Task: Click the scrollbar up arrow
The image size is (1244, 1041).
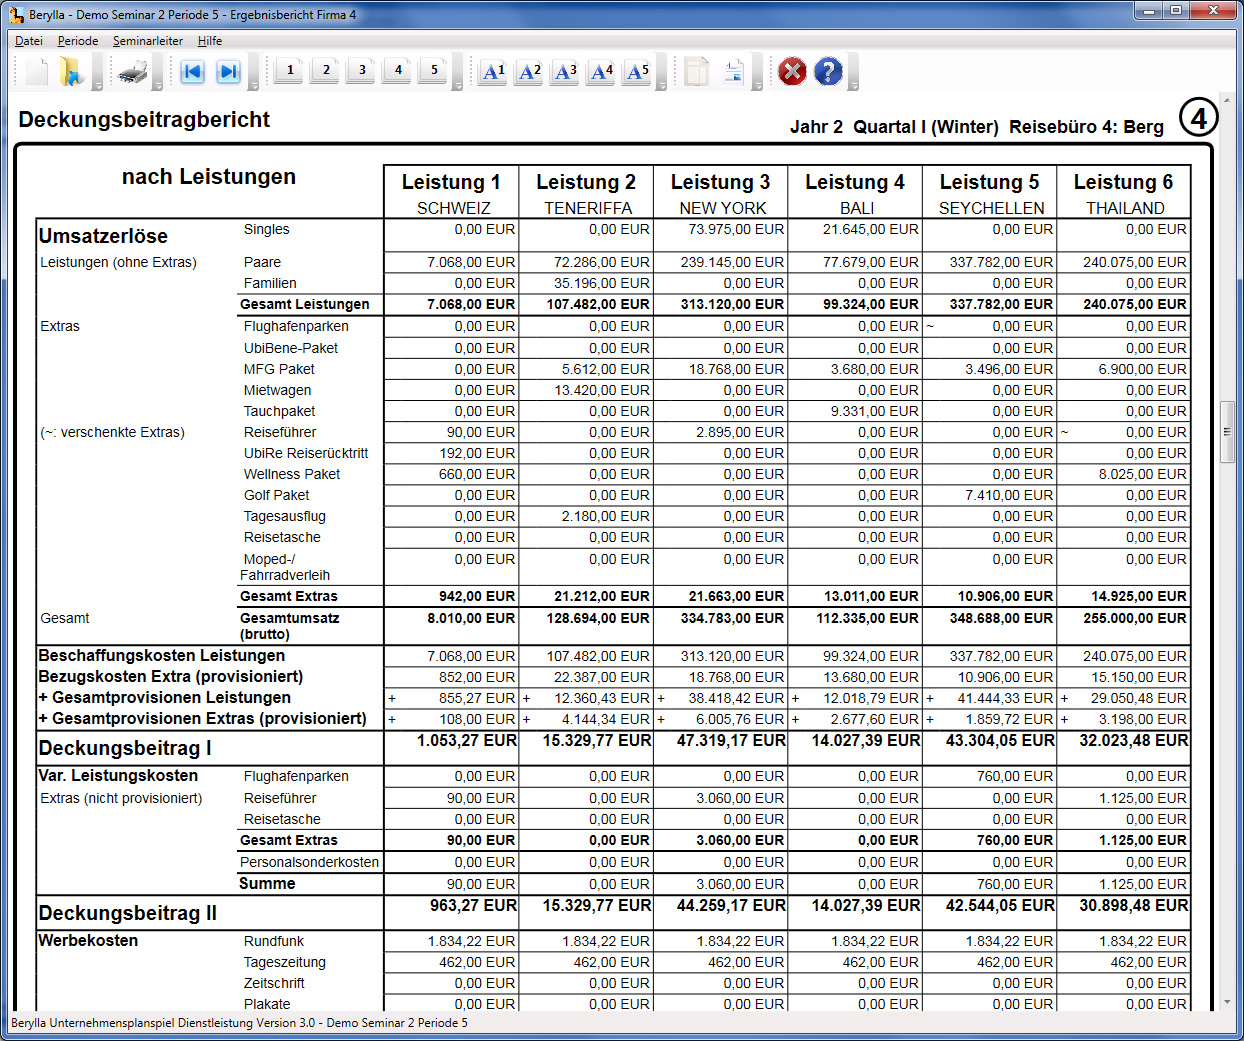Action: point(1227,101)
